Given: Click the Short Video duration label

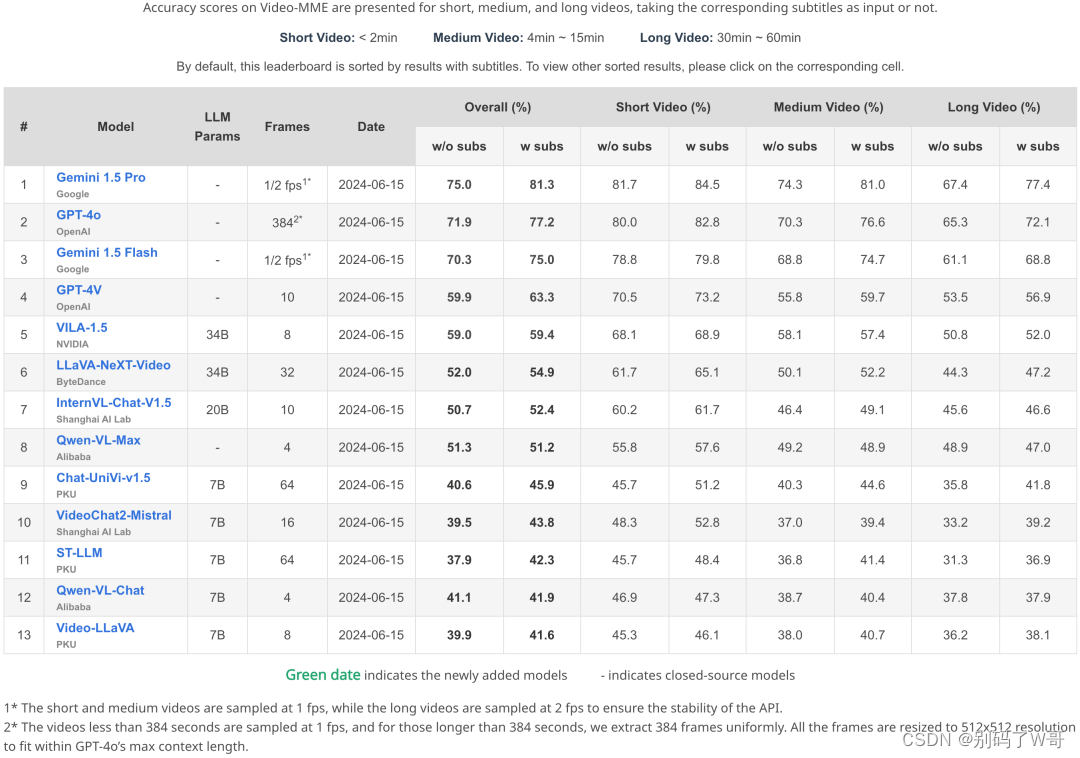Looking at the screenshot, I should pos(338,38).
